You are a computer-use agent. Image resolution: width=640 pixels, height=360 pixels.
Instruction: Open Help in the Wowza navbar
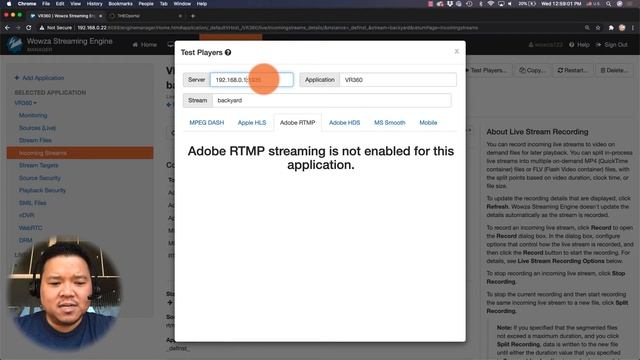[x=579, y=44]
